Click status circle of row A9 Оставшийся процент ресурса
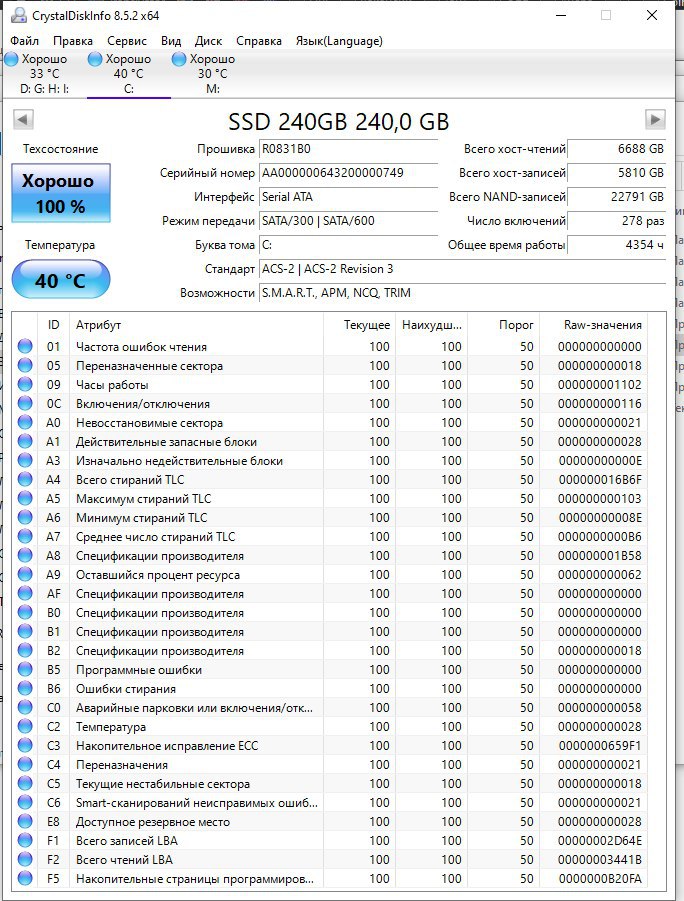The image size is (684, 901). click(x=25, y=574)
